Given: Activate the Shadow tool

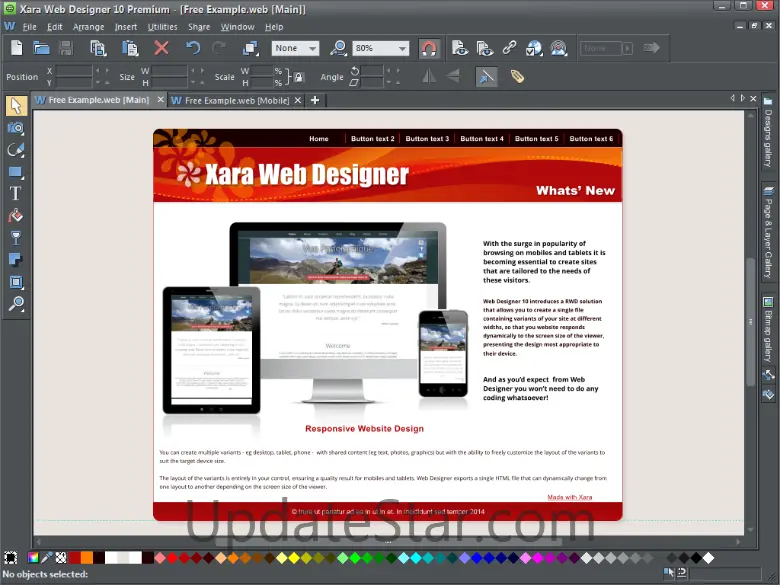Looking at the screenshot, I should click(15, 260).
